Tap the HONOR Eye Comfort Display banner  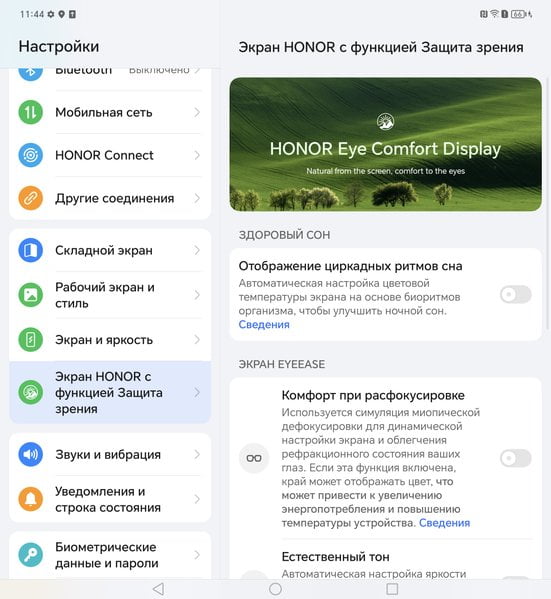pos(386,144)
